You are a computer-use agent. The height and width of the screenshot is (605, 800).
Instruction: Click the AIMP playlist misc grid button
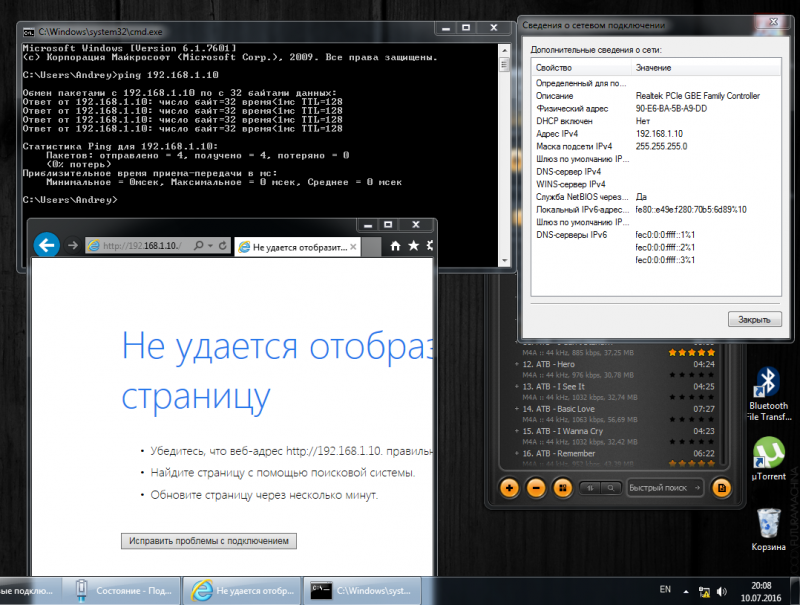pyautogui.click(x=562, y=488)
